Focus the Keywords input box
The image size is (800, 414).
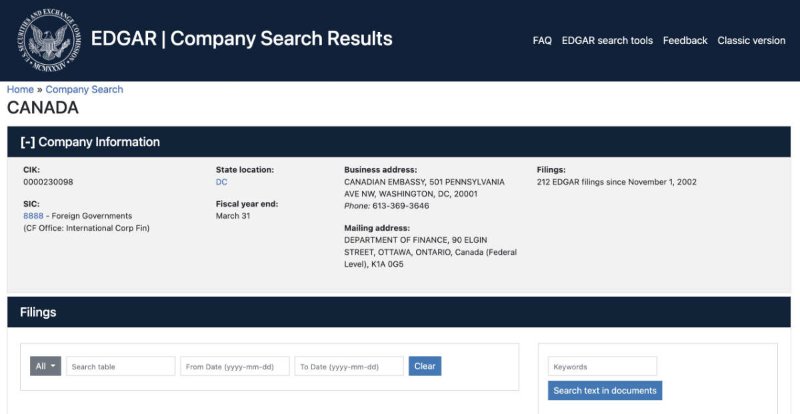603,366
